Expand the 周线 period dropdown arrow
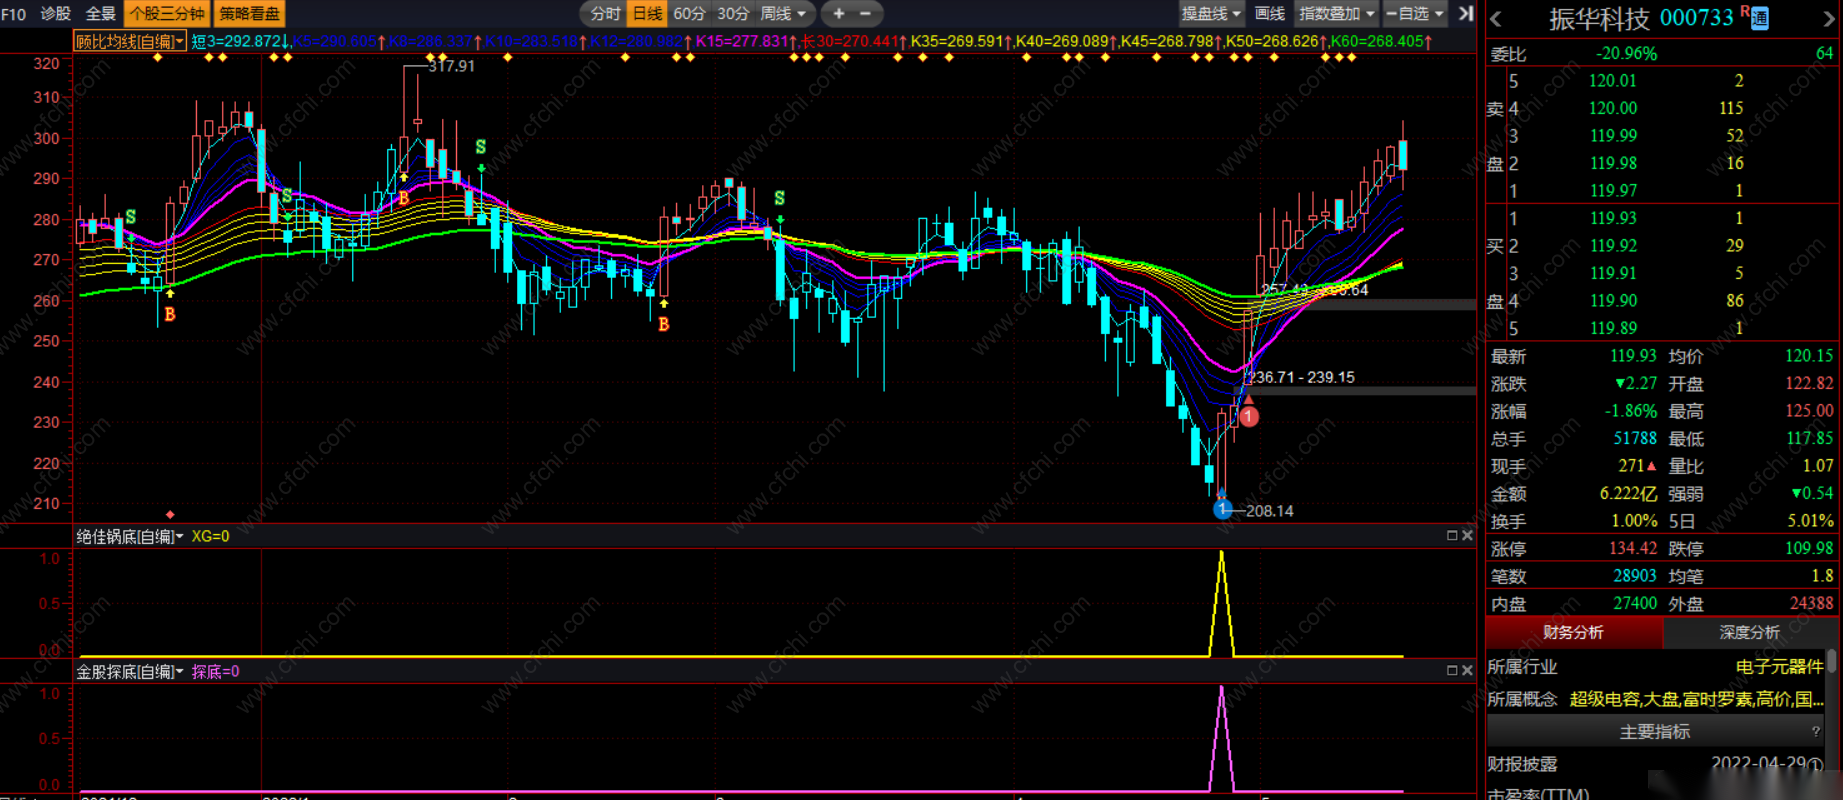Viewport: 1843px width, 800px height. point(801,14)
